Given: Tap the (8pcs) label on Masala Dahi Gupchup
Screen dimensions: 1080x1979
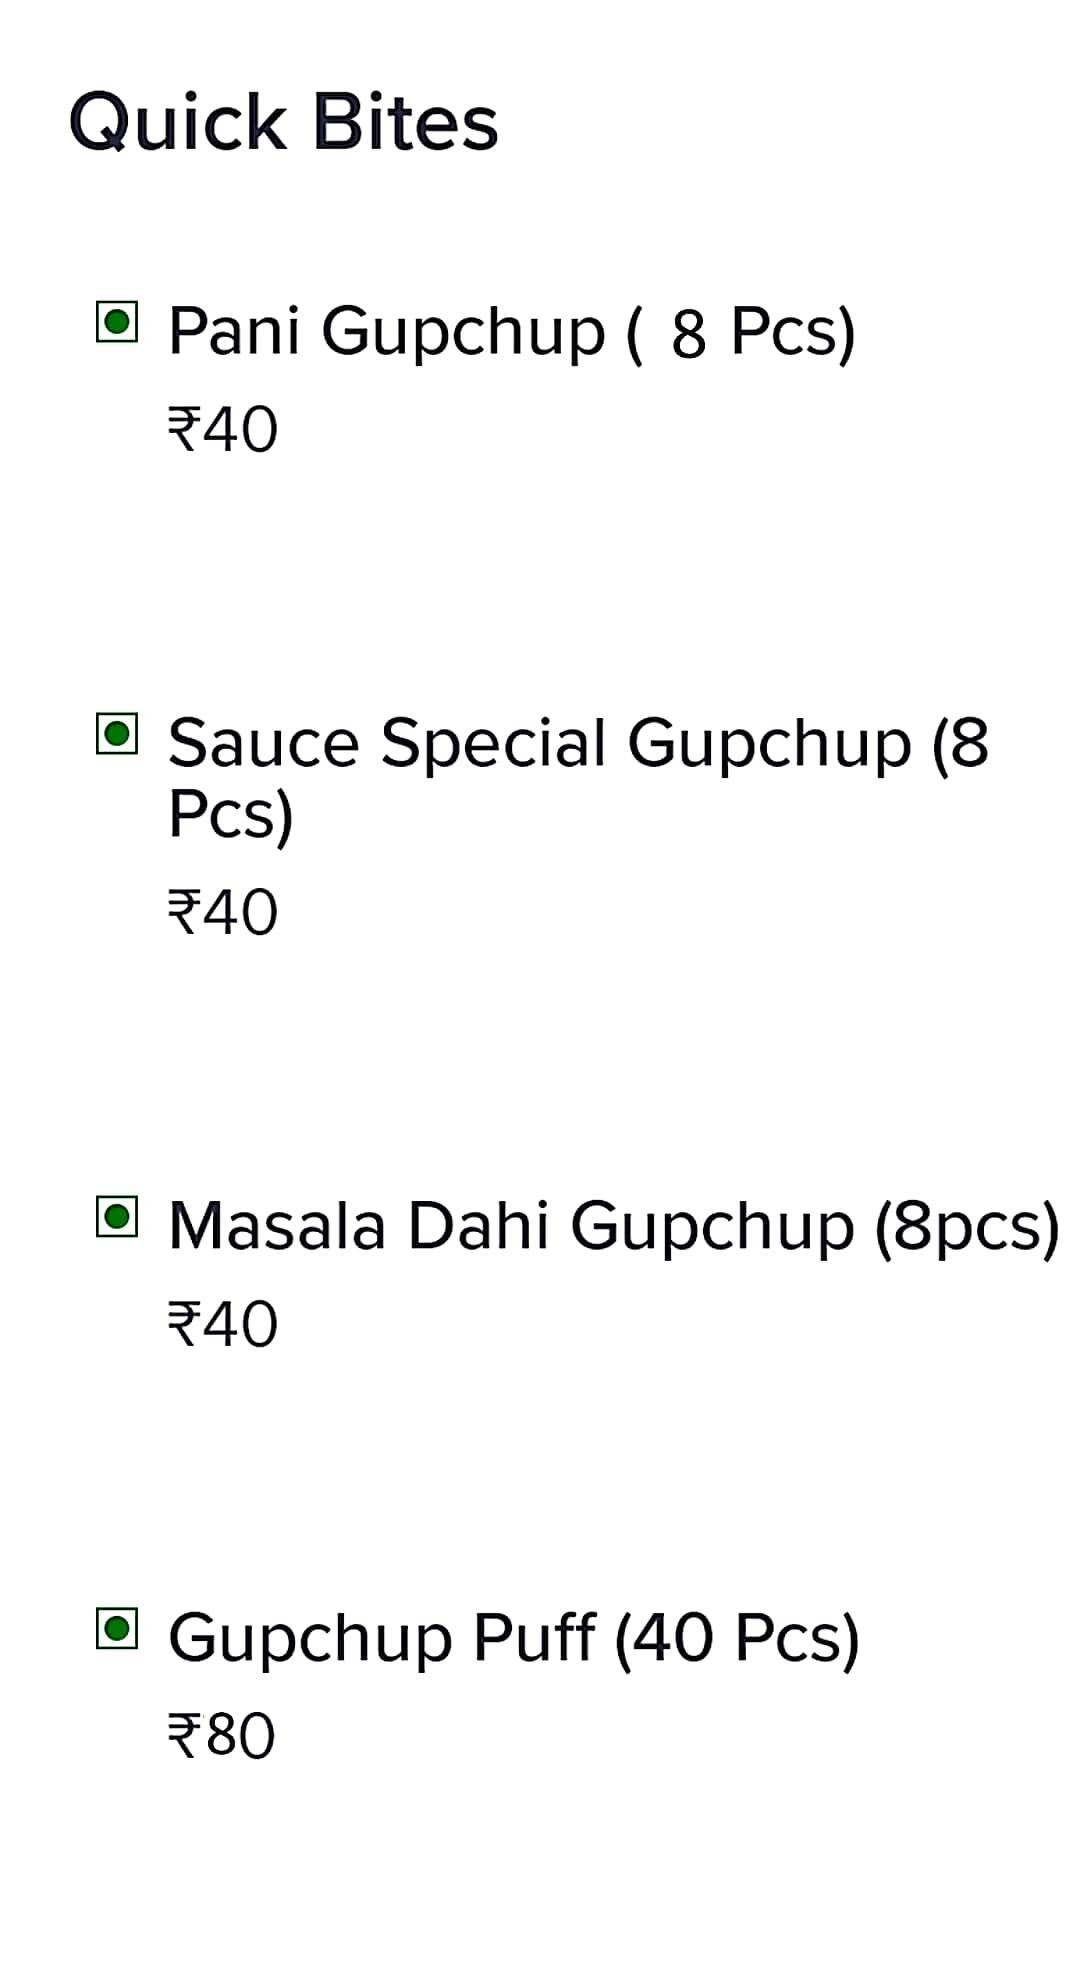Looking at the screenshot, I should point(966,1226).
